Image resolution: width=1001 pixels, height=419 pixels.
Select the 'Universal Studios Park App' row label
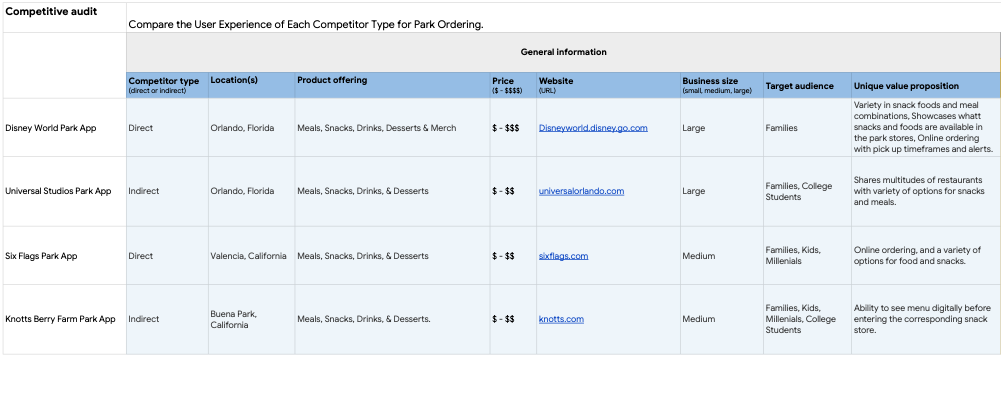(64, 191)
